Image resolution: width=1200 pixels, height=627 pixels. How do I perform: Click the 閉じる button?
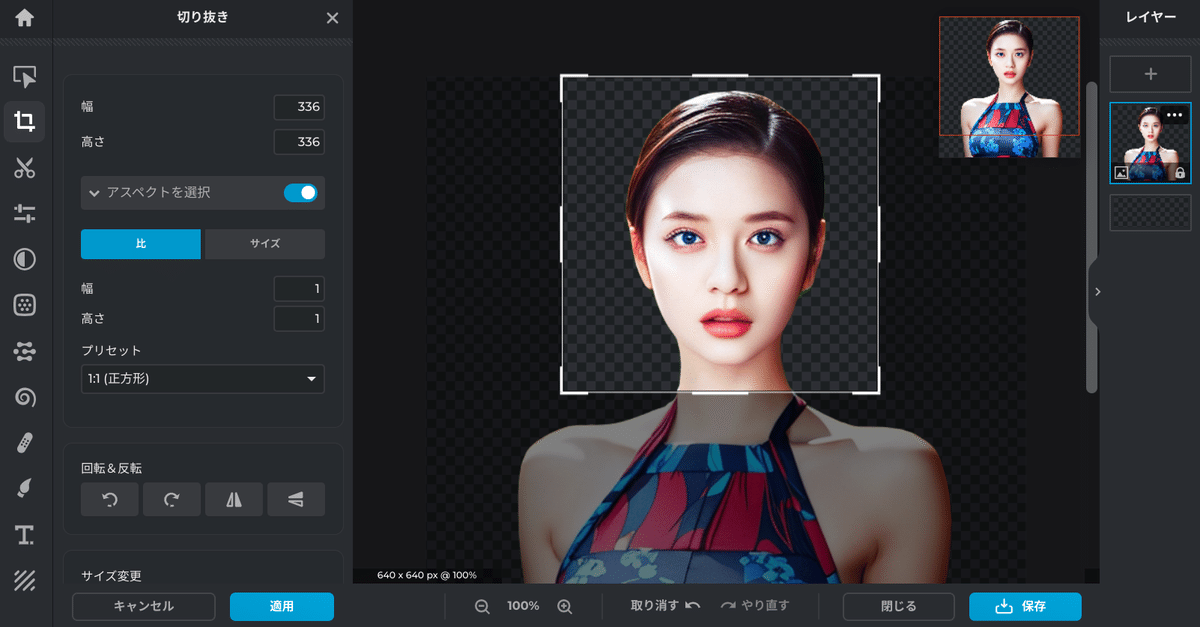898,607
